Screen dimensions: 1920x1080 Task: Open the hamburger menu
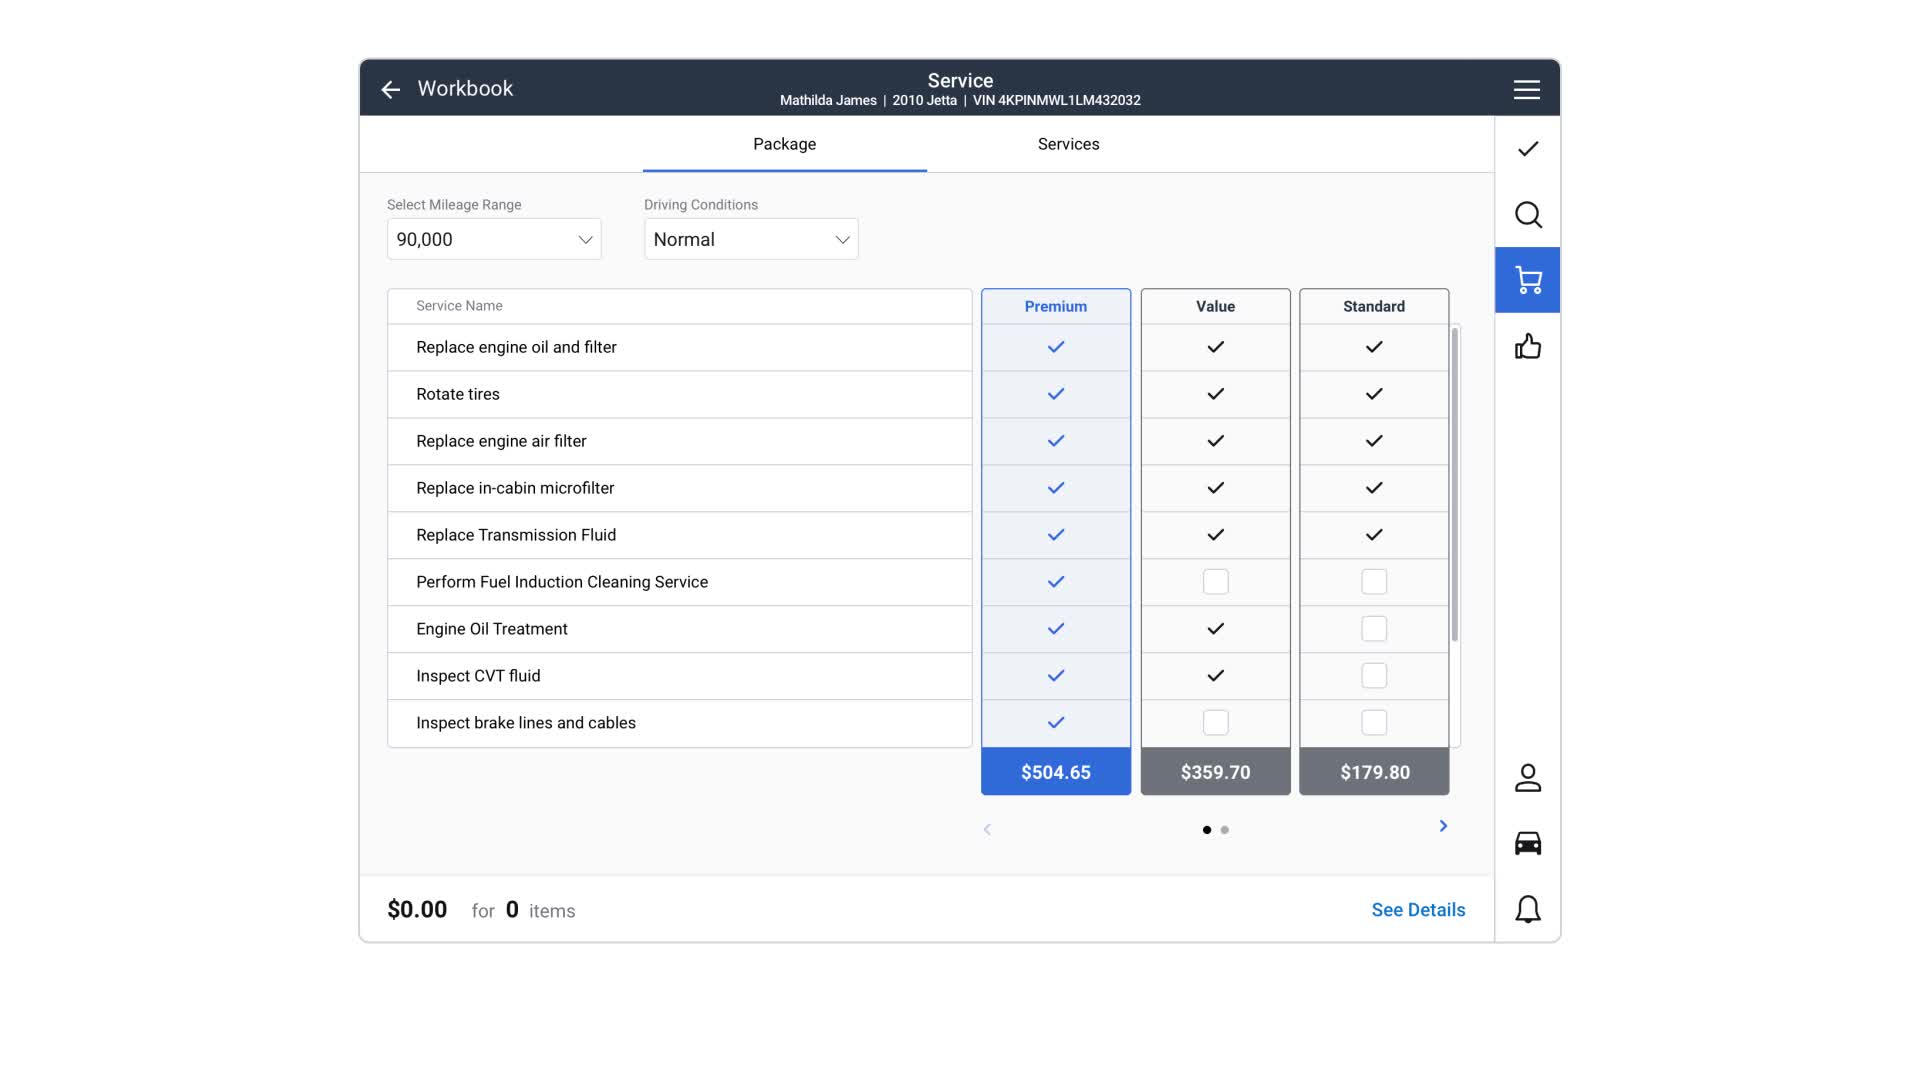point(1526,90)
